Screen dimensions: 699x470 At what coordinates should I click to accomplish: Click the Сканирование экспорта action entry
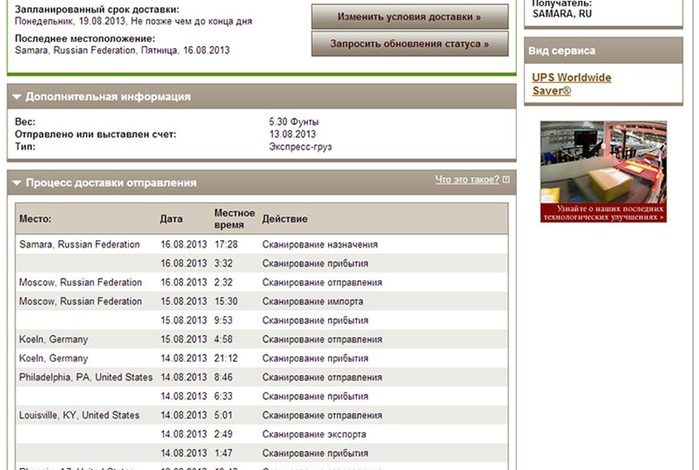click(314, 434)
